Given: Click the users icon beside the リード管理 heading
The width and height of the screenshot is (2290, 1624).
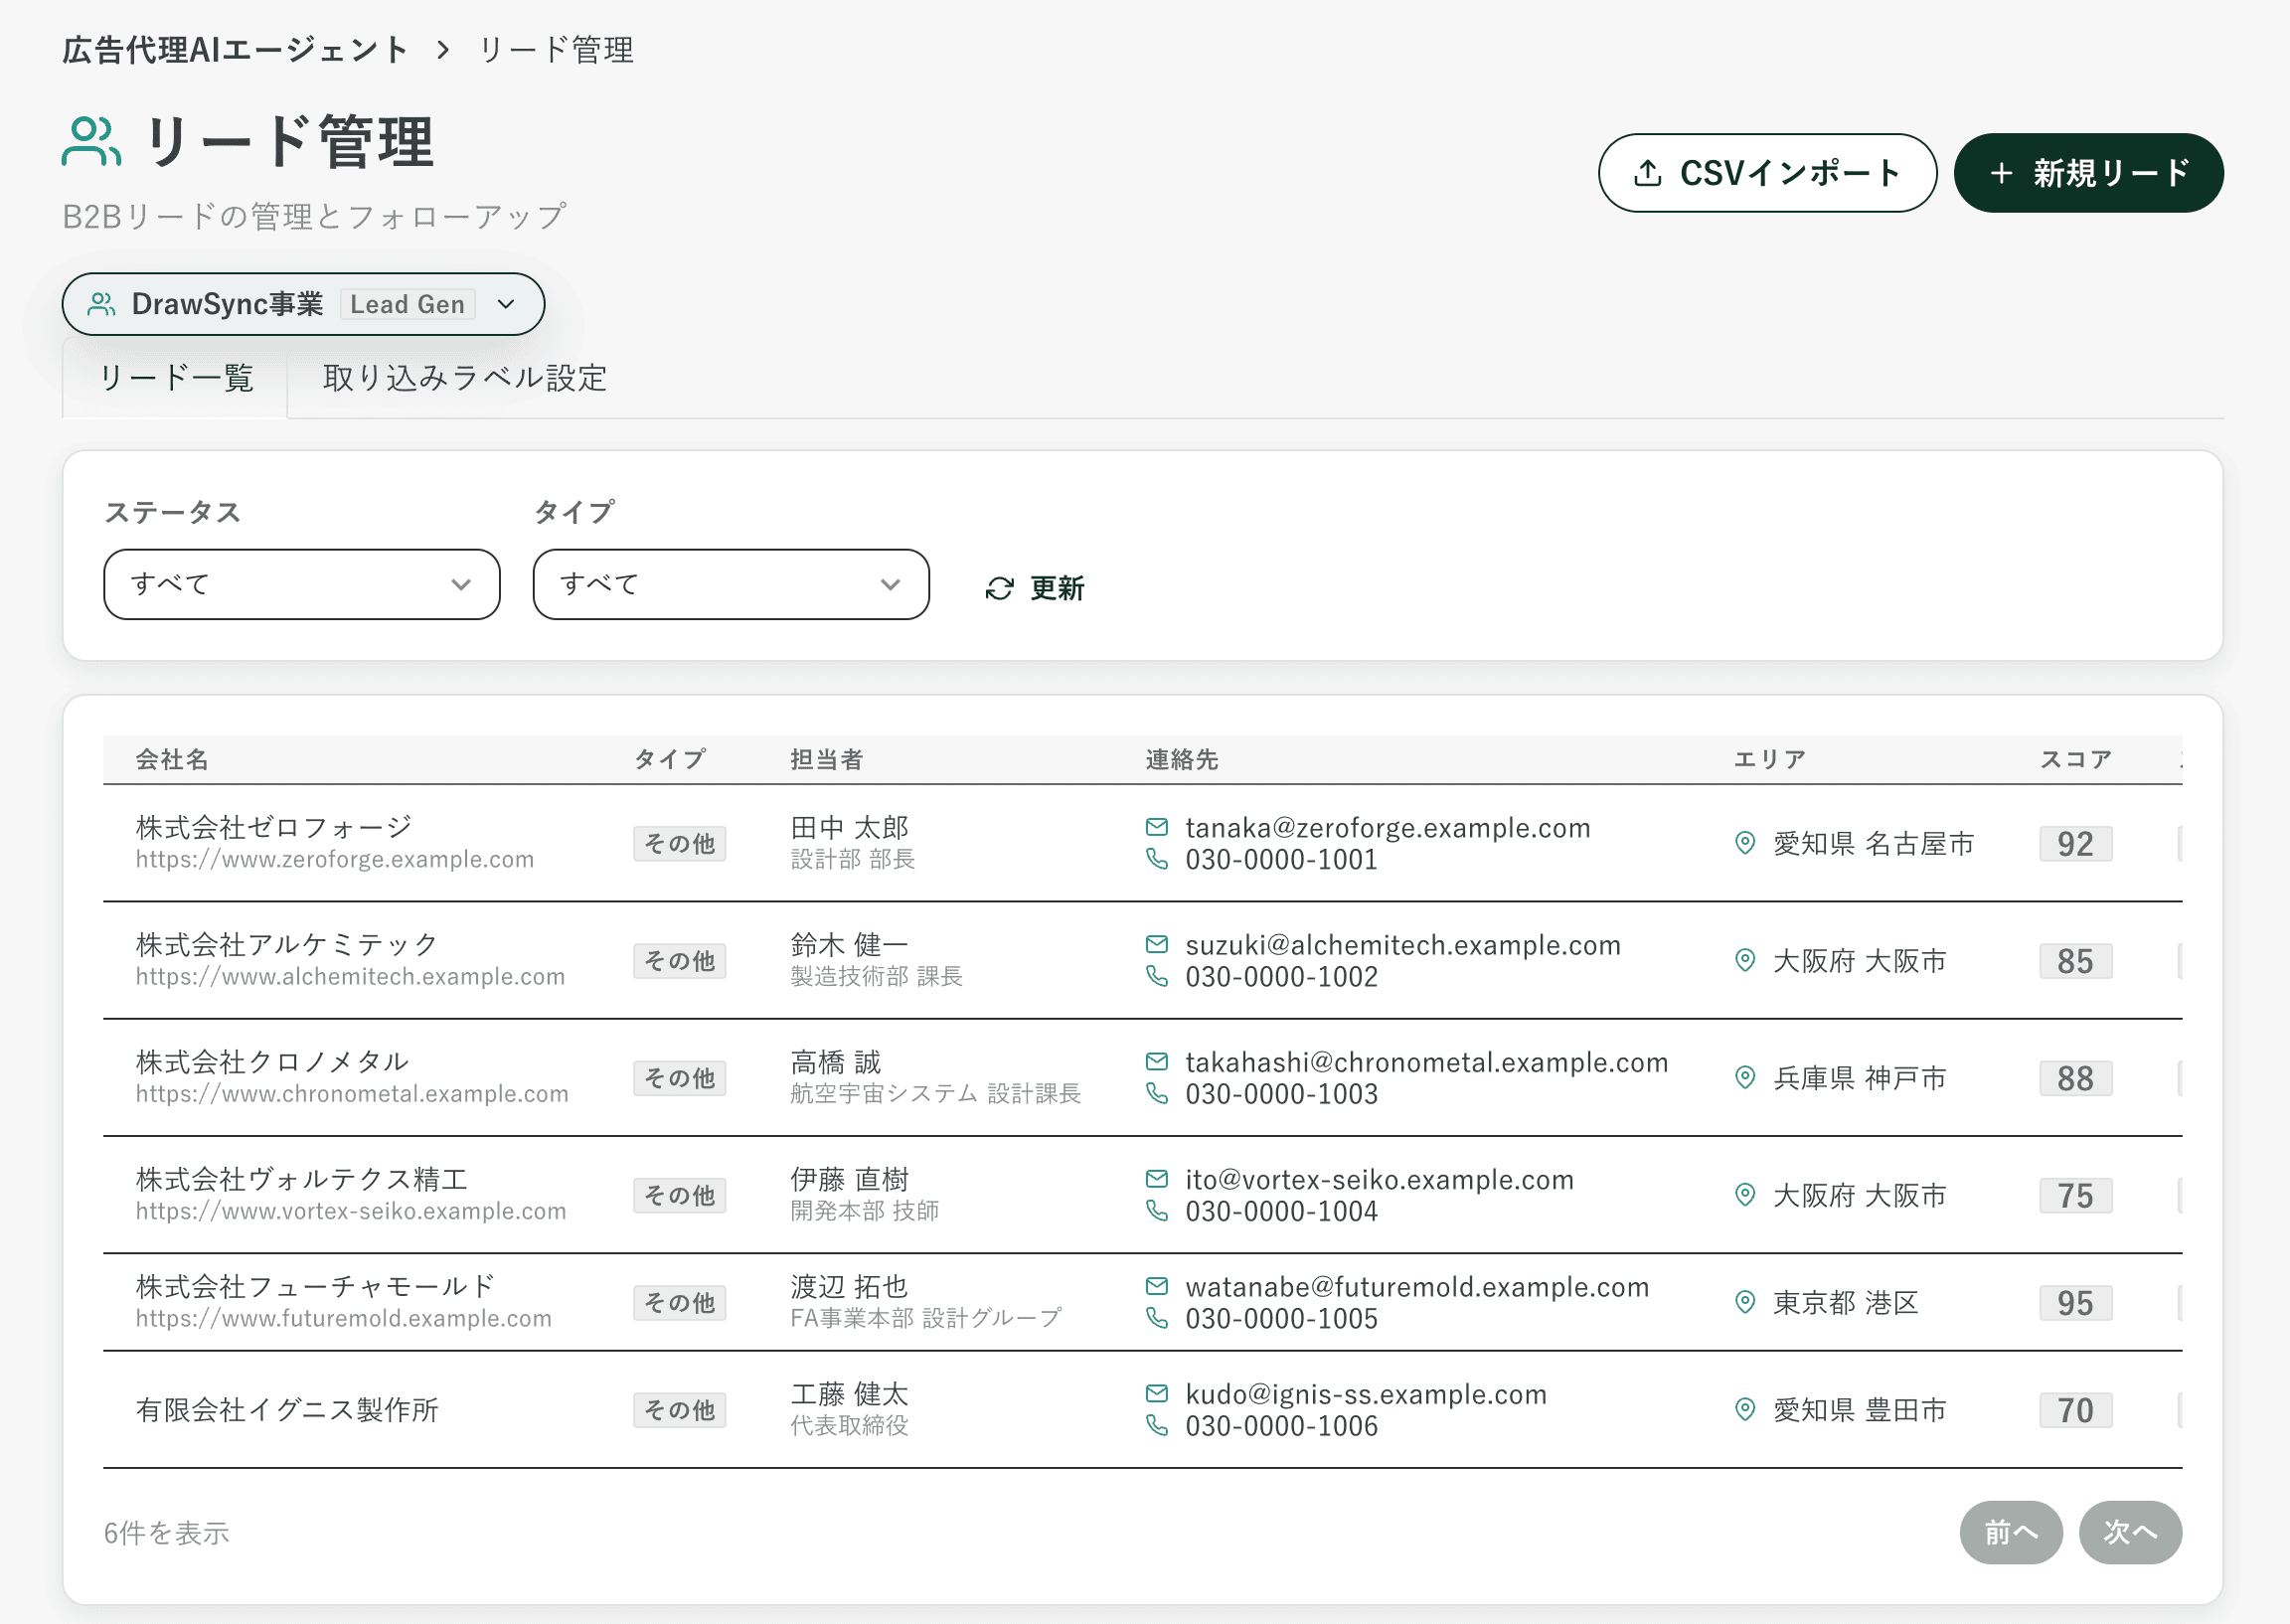Looking at the screenshot, I should click(91, 141).
